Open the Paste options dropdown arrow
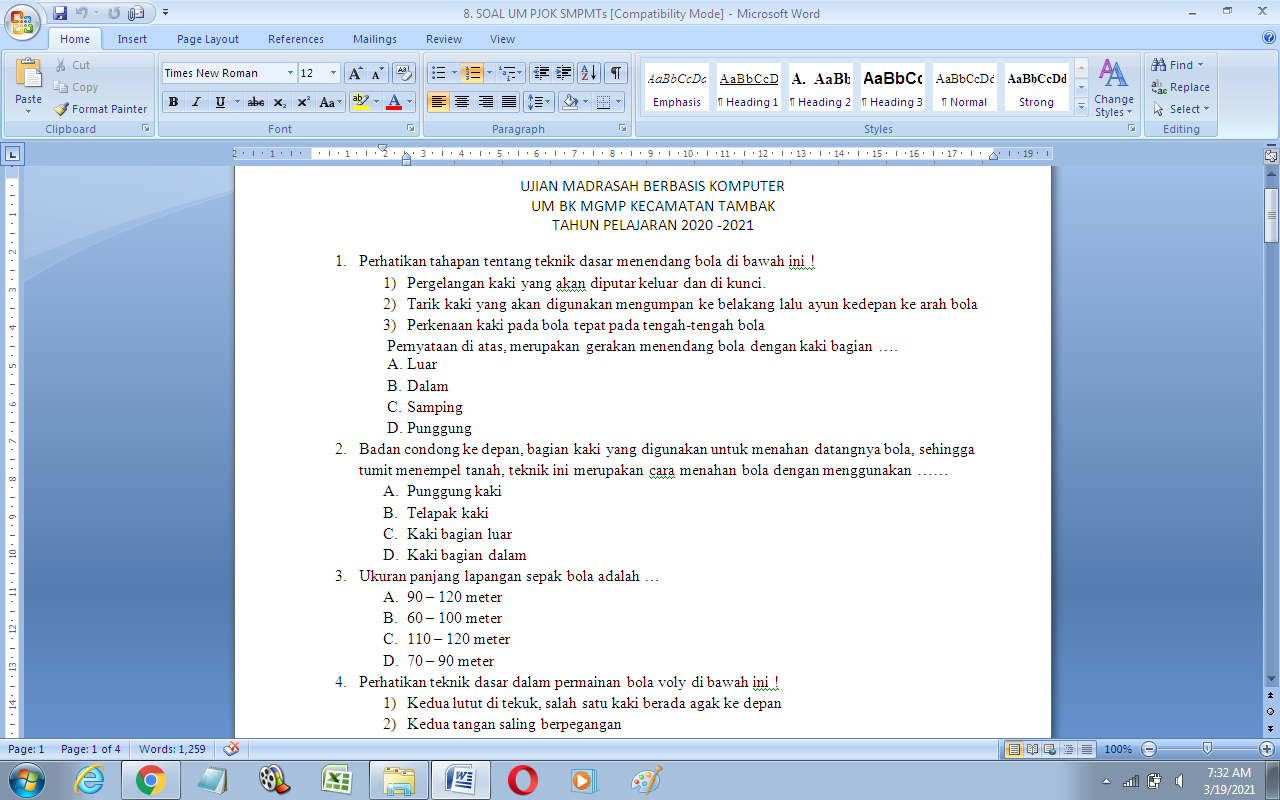The image size is (1280, 800). click(29, 111)
